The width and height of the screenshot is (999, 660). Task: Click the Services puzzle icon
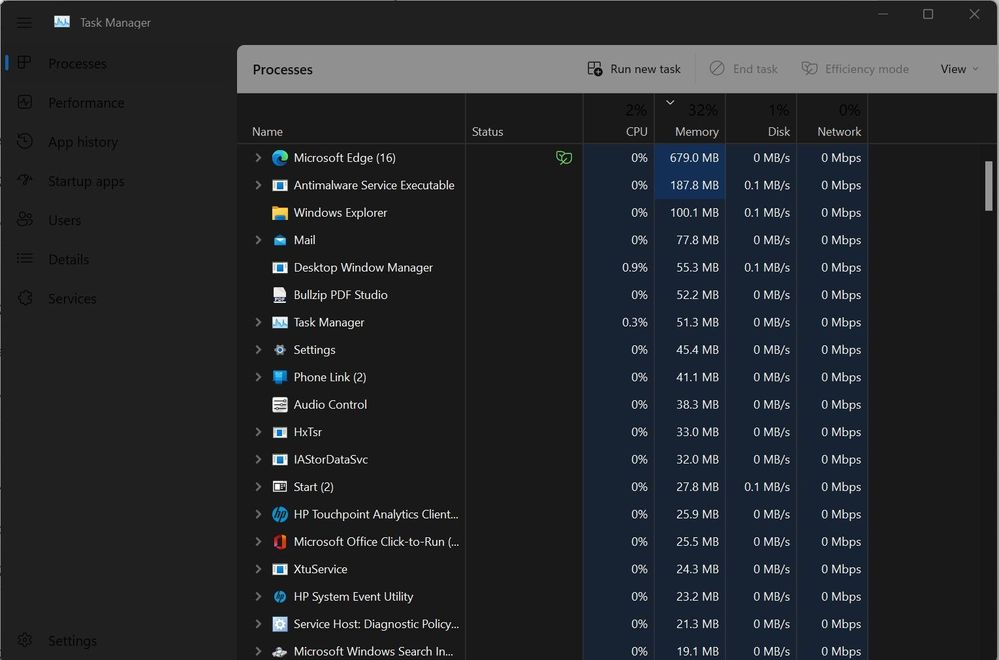26,298
